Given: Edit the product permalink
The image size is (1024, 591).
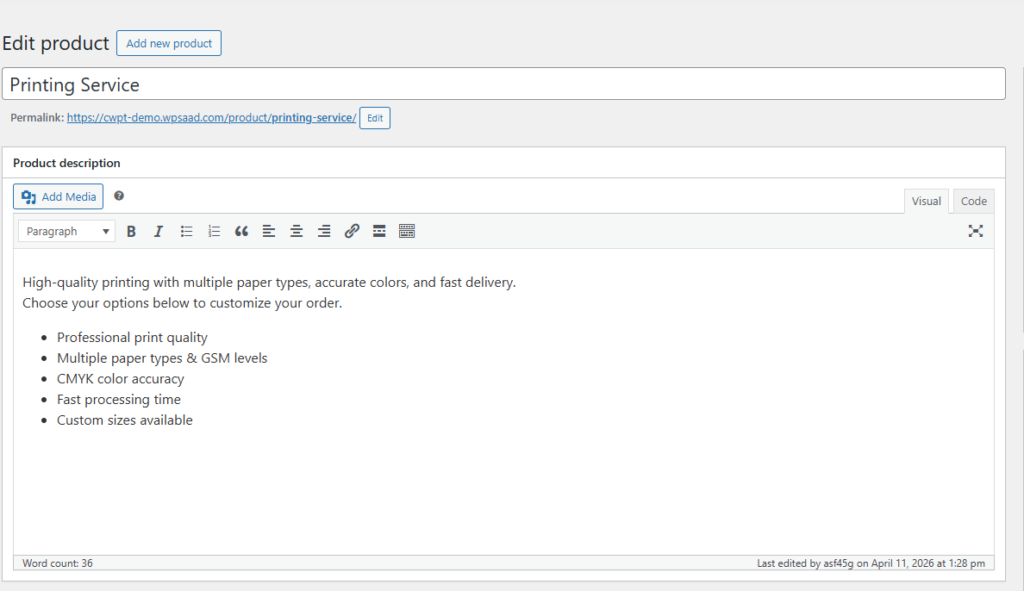Looking at the screenshot, I should (374, 118).
